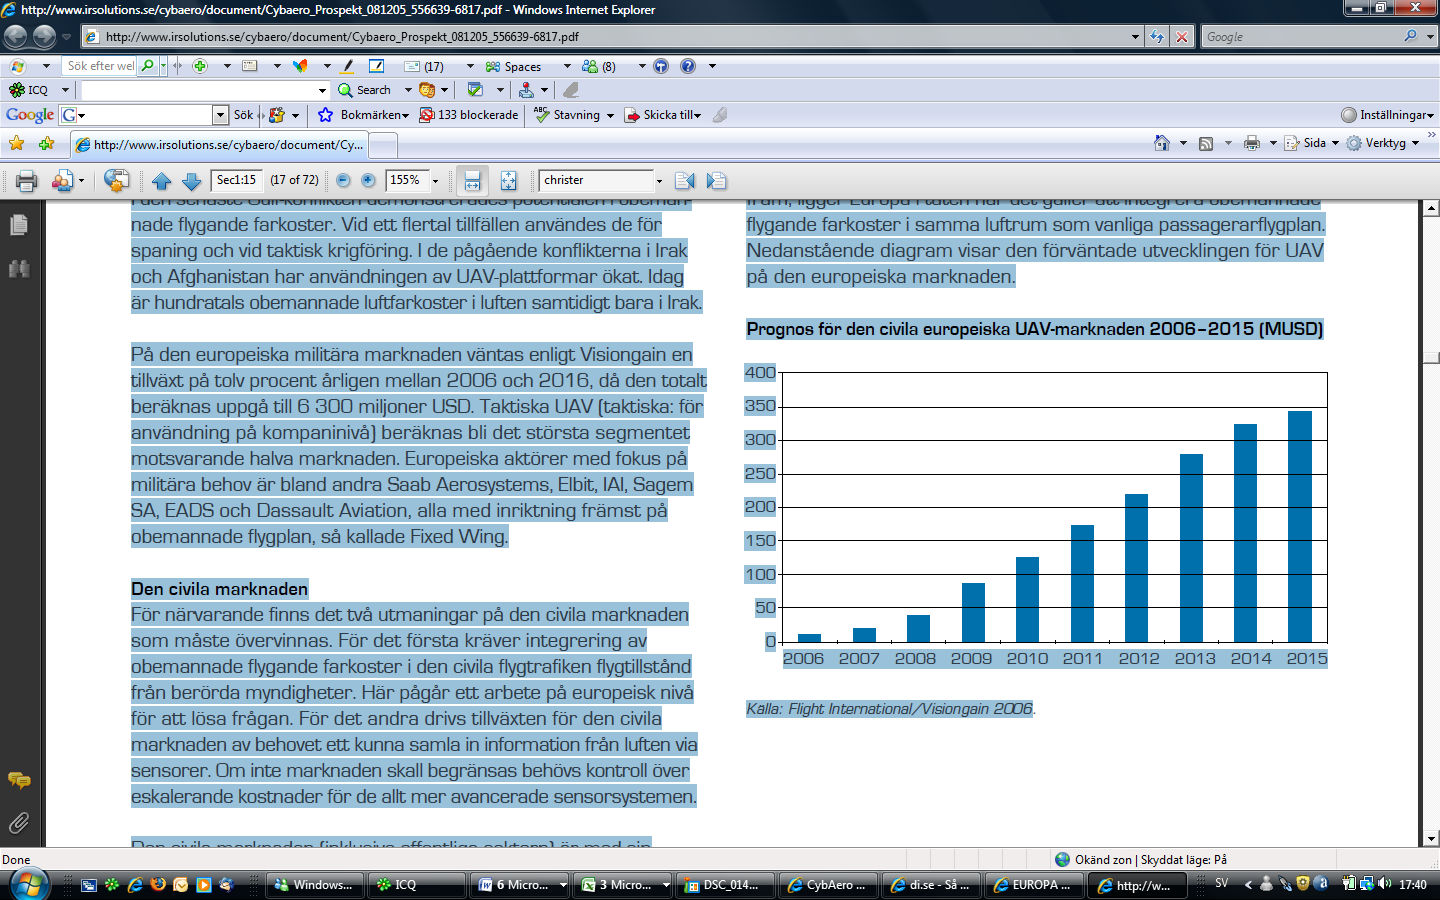Switch to CybAero taskbar window
This screenshot has width=1440, height=900.
tap(829, 885)
